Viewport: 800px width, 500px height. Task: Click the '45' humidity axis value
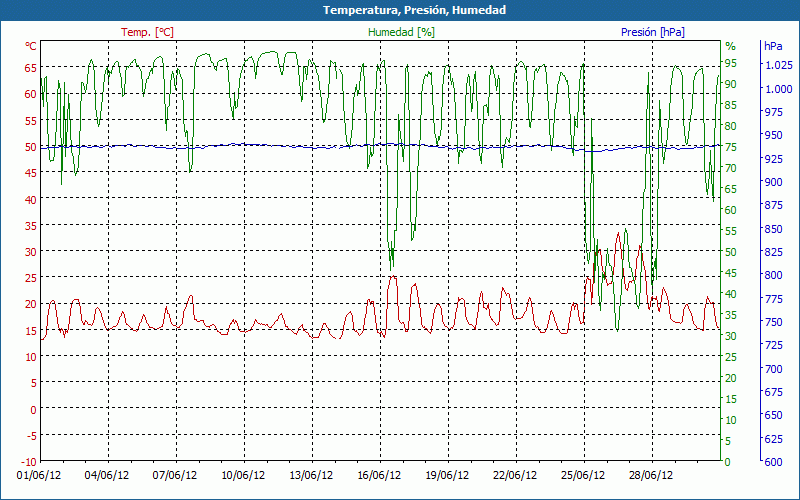[x=731, y=273]
